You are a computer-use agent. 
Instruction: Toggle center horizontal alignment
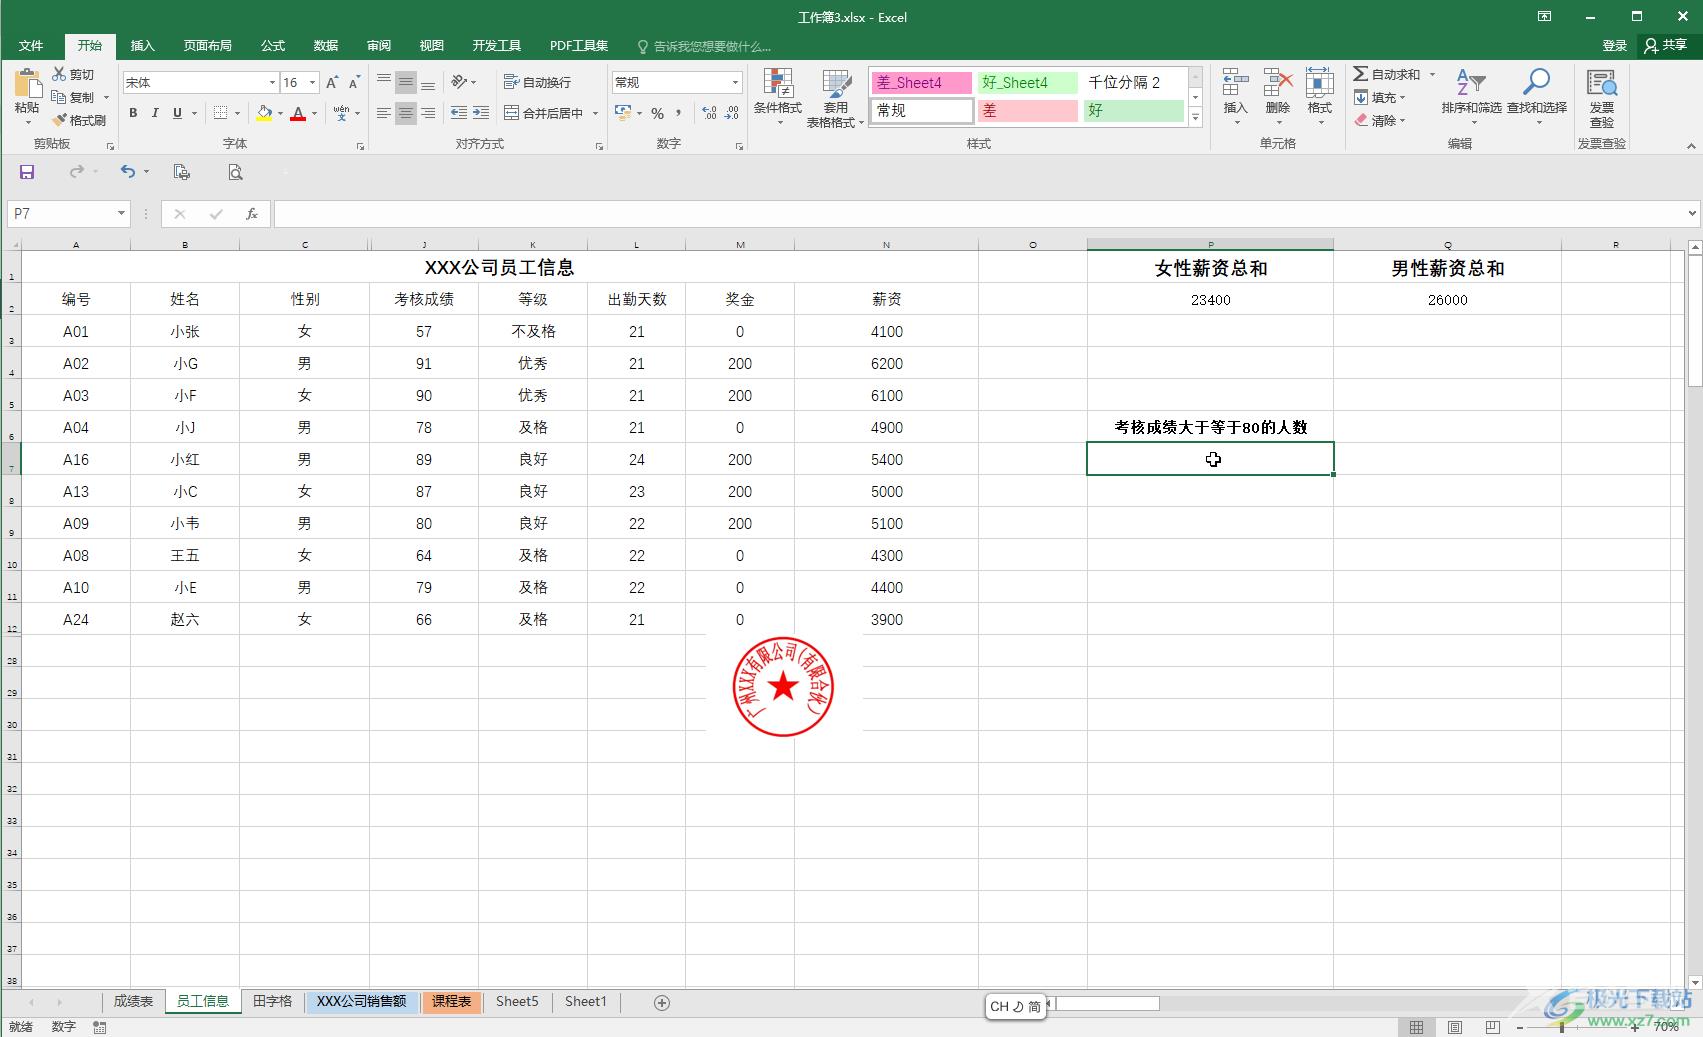click(405, 113)
